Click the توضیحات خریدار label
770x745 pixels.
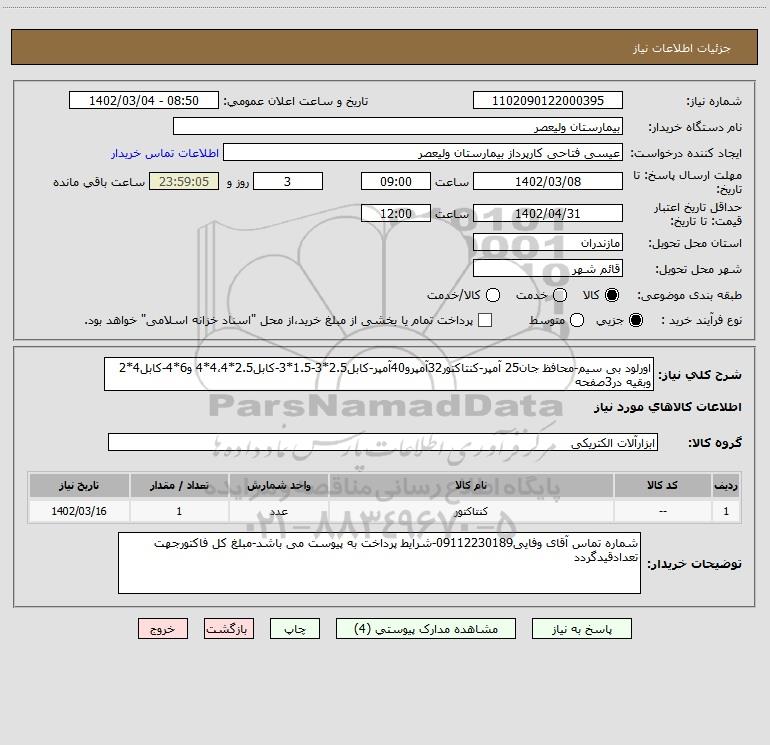[x=694, y=564]
